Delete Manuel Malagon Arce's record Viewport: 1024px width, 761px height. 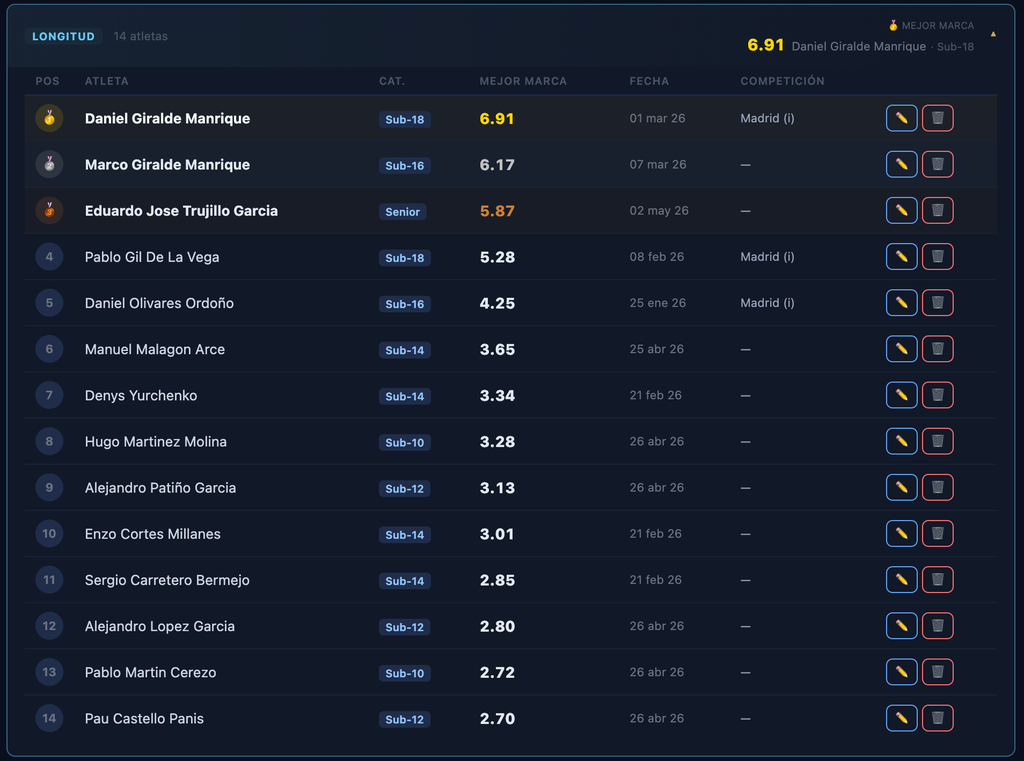[937, 349]
